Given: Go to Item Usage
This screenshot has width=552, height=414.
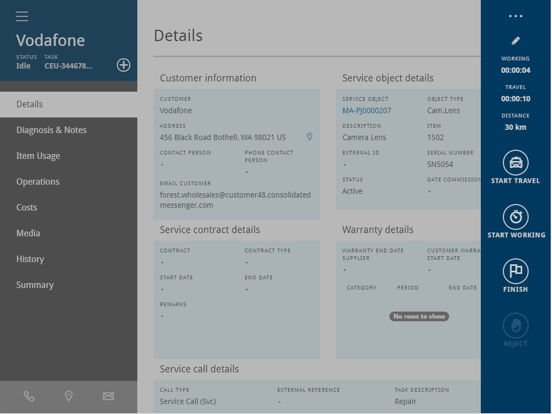Looking at the screenshot, I should pos(69,156).
